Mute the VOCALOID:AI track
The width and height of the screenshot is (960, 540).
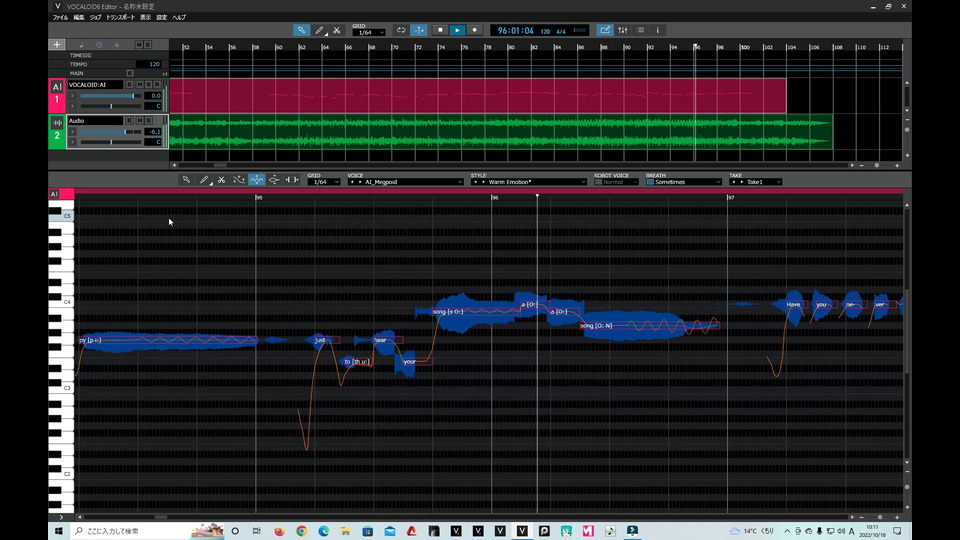click(x=138, y=85)
